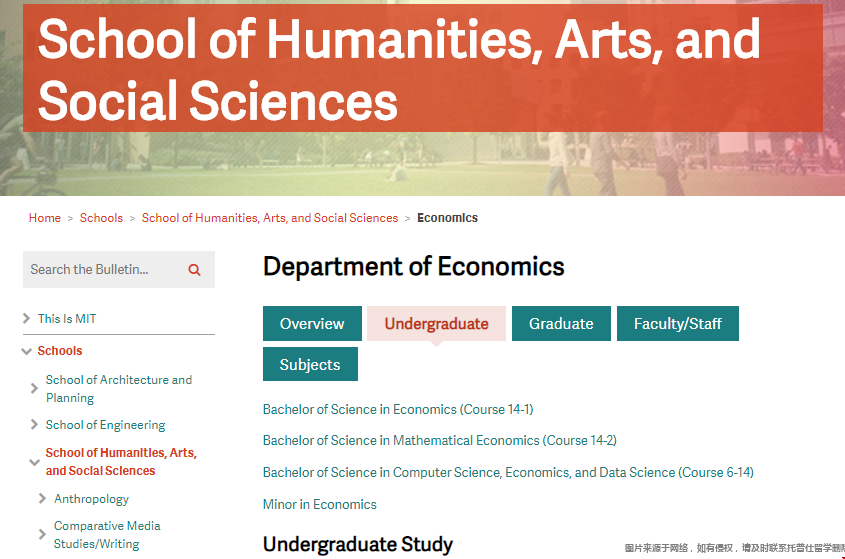Expand School of Engineering chevron
This screenshot has height=559, width=845.
point(35,425)
